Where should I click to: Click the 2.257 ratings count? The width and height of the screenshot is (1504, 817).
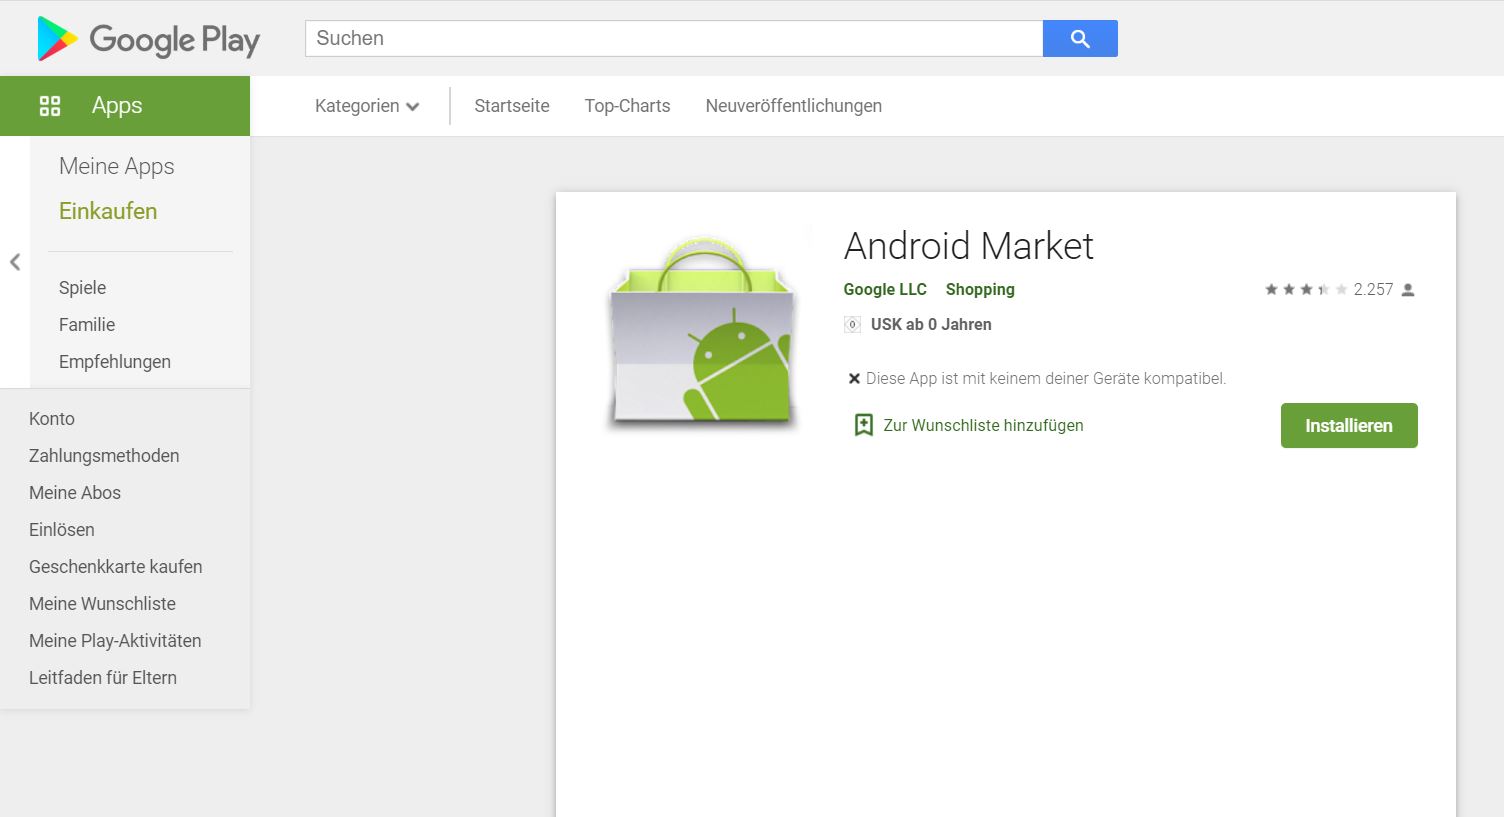click(1373, 289)
